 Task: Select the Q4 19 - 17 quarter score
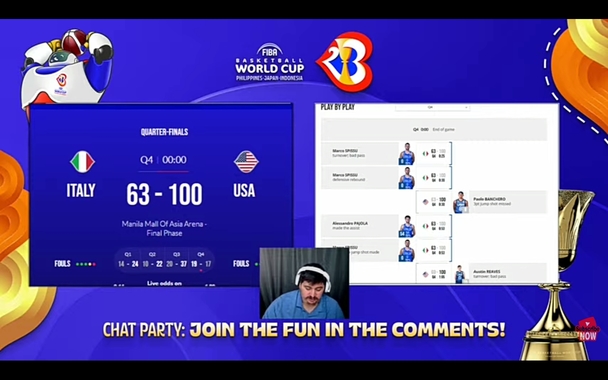pos(201,260)
